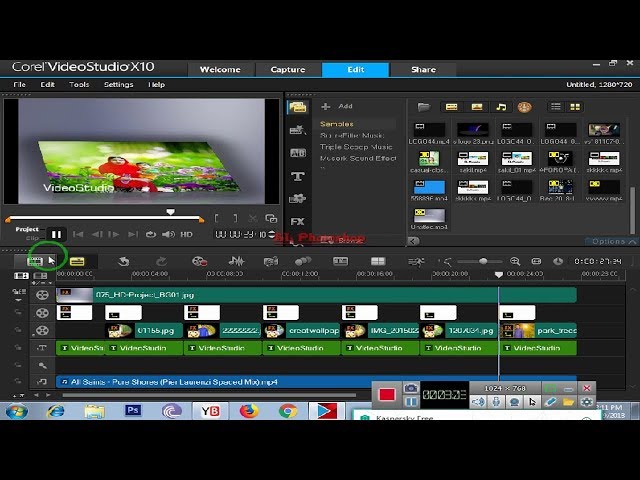Open Auto Music tool
The image size is (640, 480).
click(x=271, y=261)
